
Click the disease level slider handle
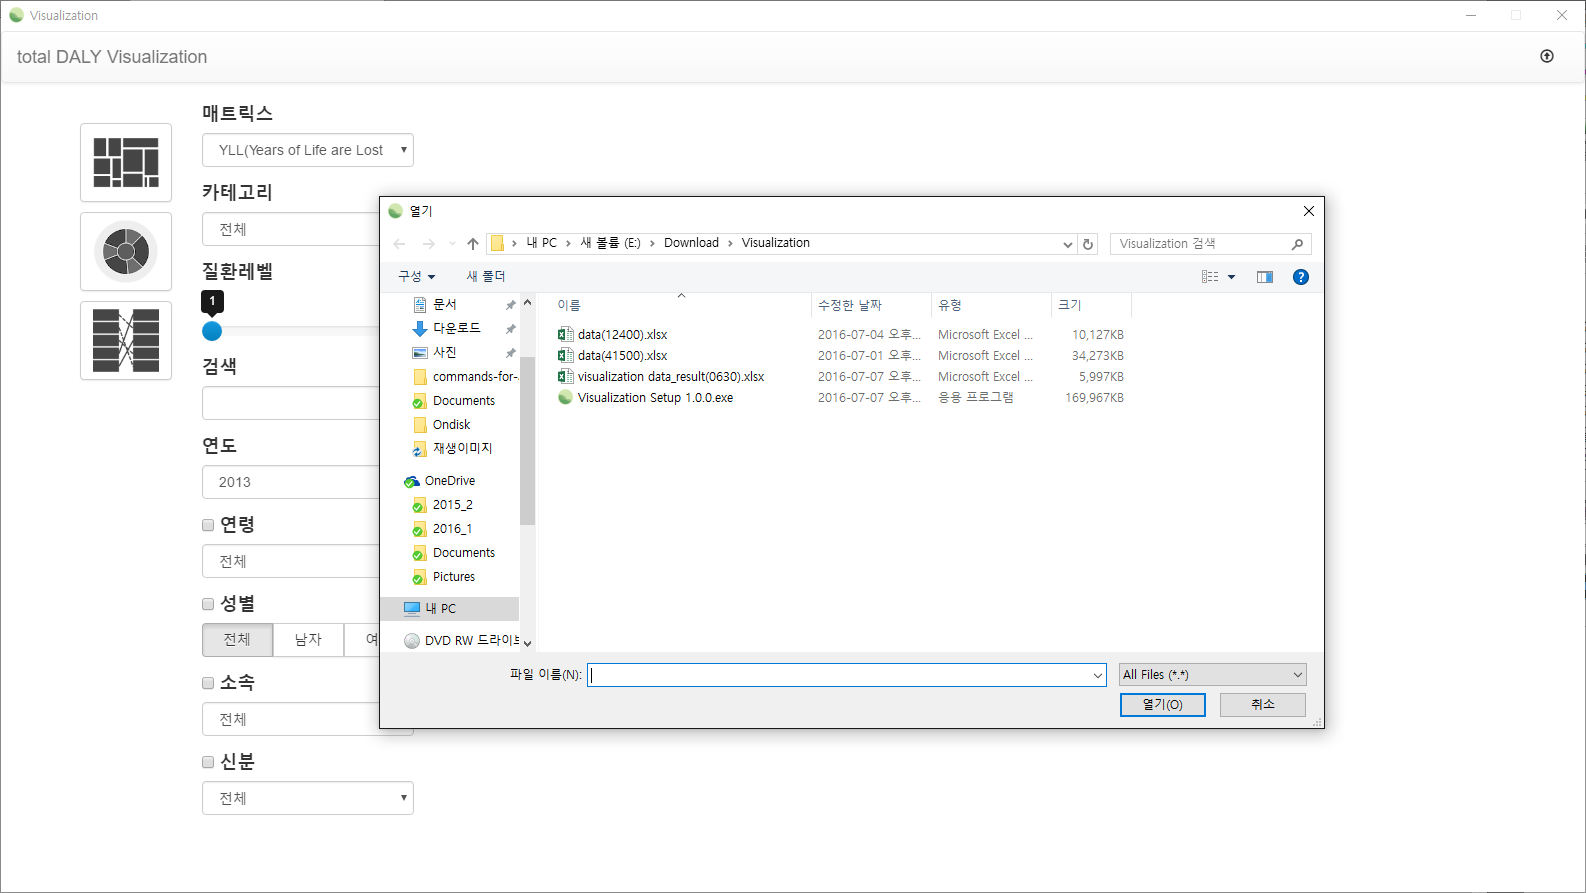[212, 331]
